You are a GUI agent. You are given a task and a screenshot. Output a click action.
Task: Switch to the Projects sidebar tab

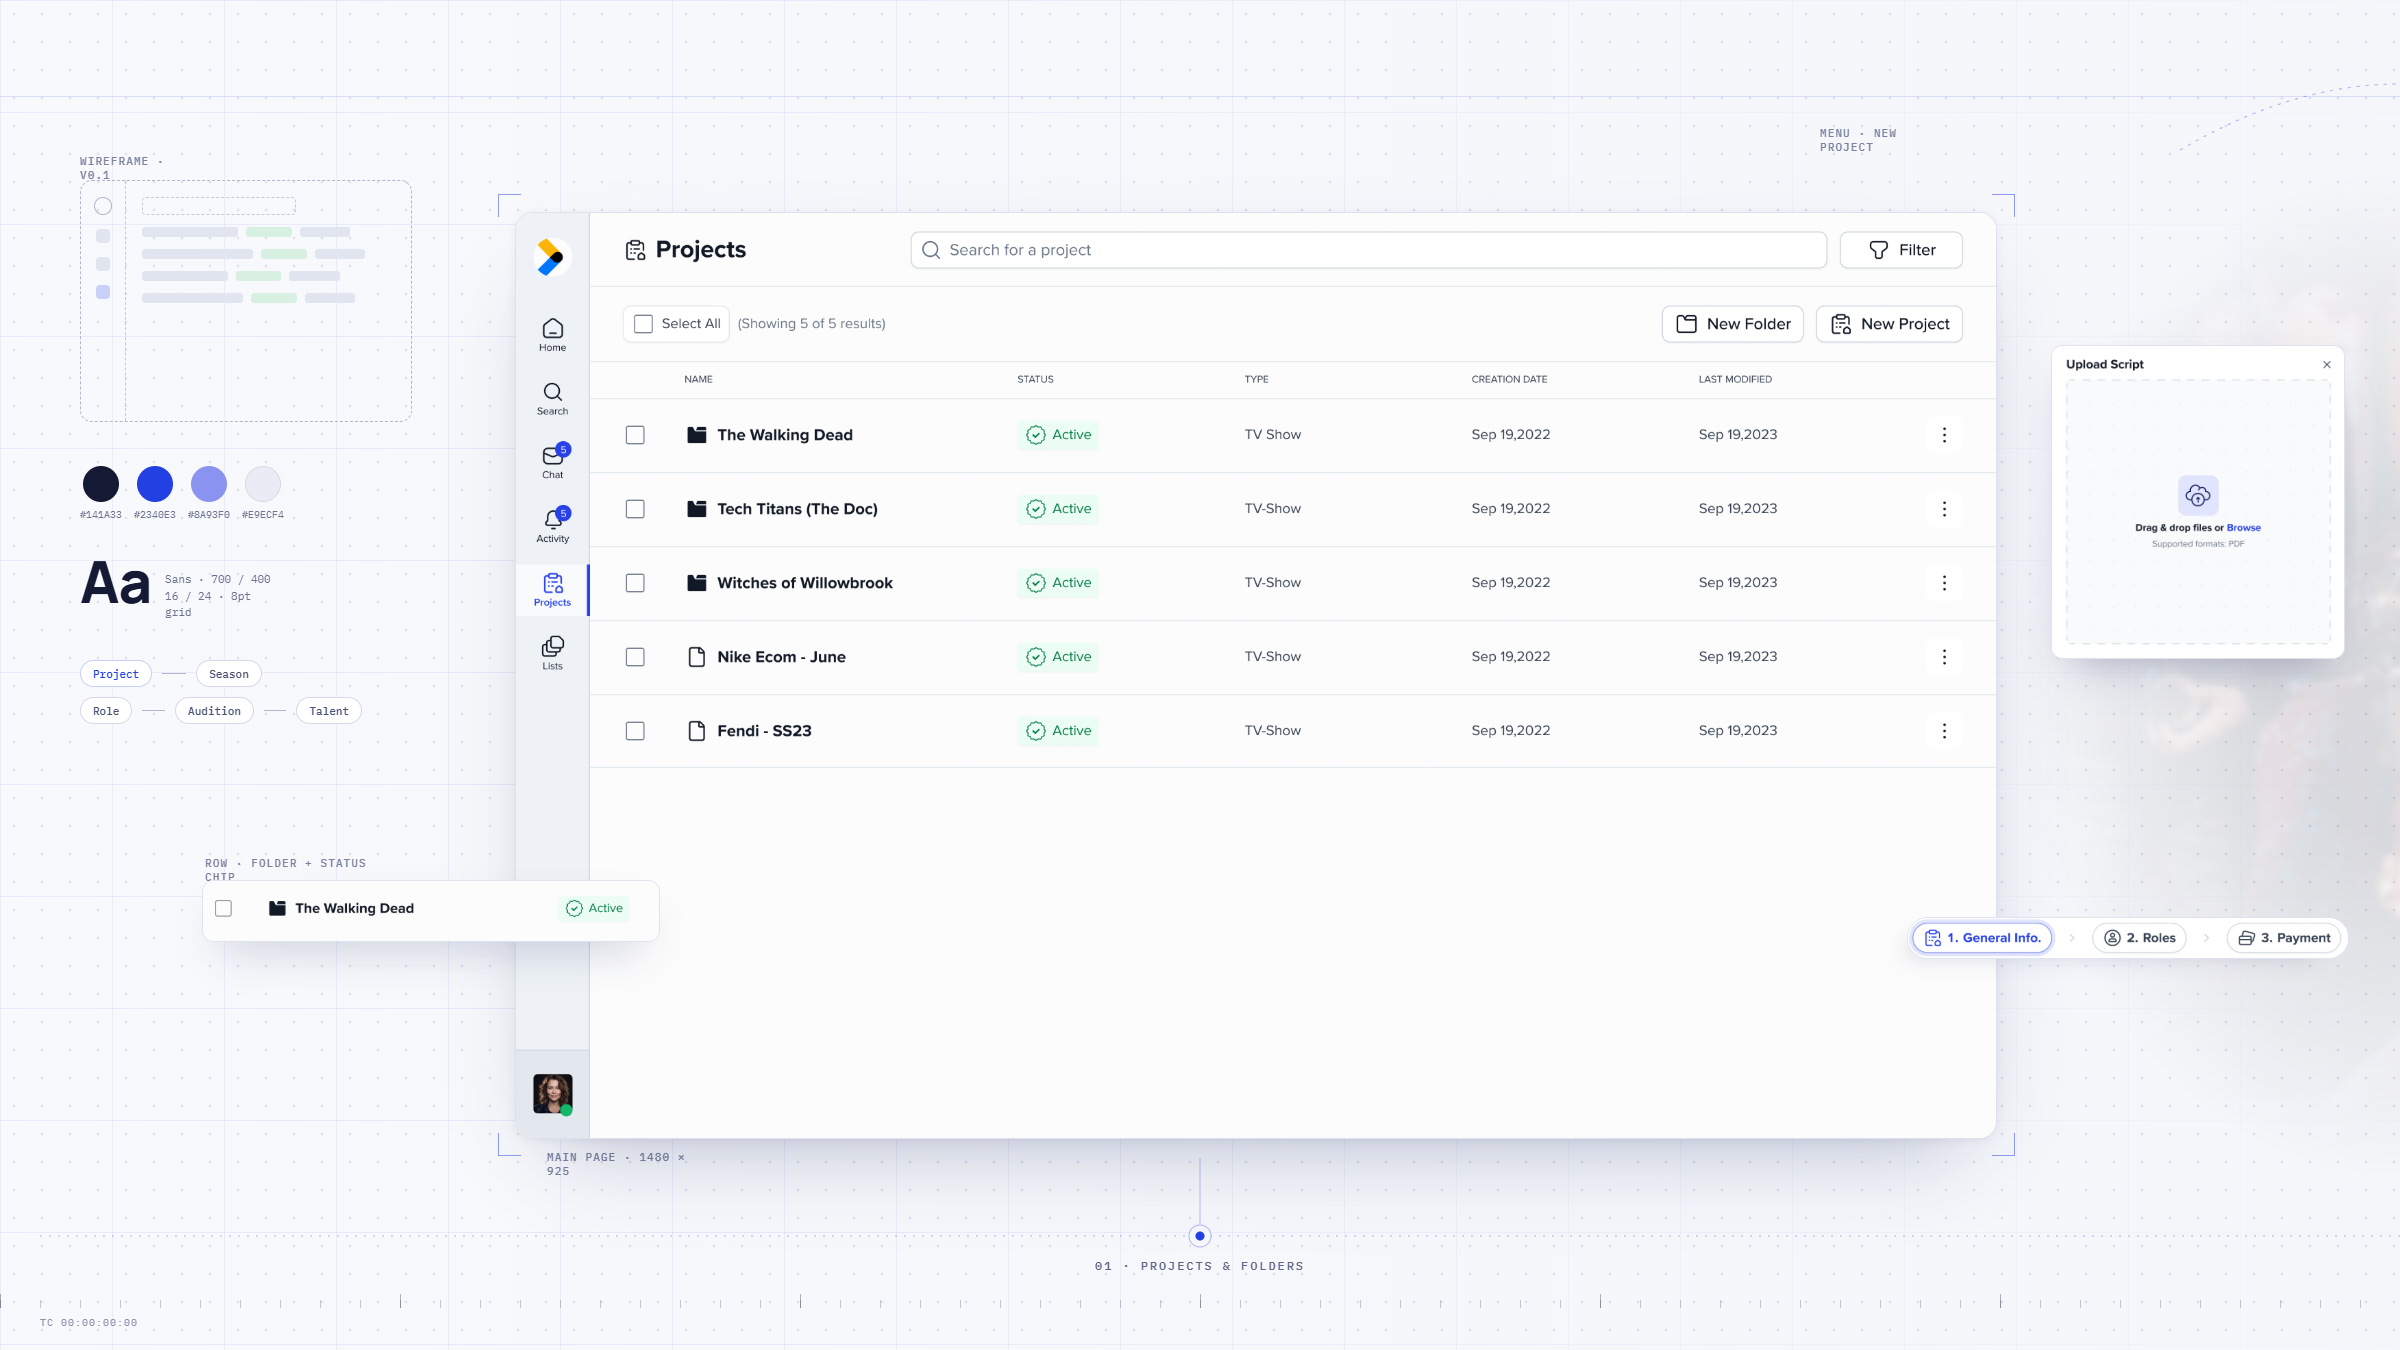tap(552, 590)
